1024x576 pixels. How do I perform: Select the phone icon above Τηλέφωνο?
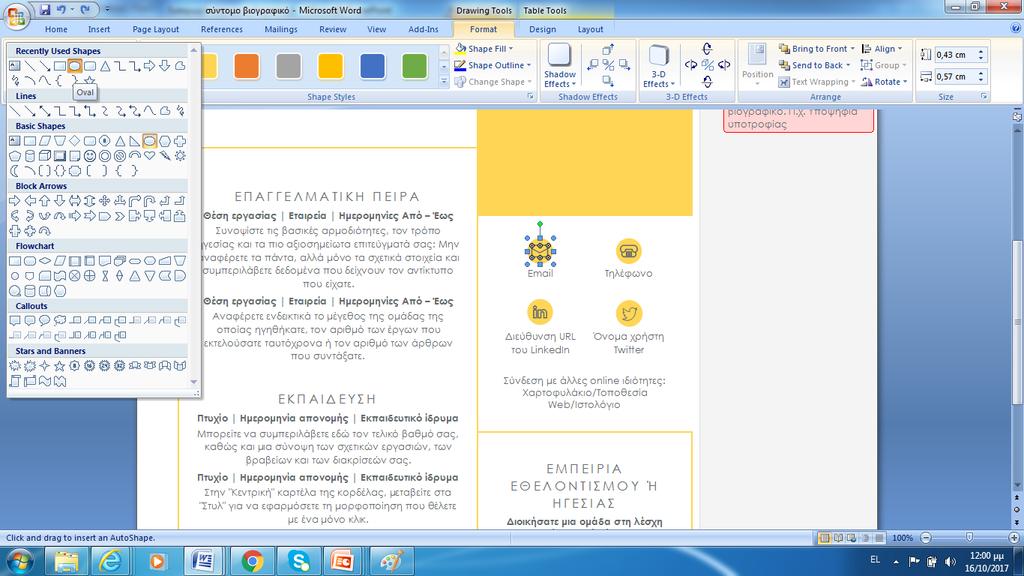pyautogui.click(x=628, y=251)
